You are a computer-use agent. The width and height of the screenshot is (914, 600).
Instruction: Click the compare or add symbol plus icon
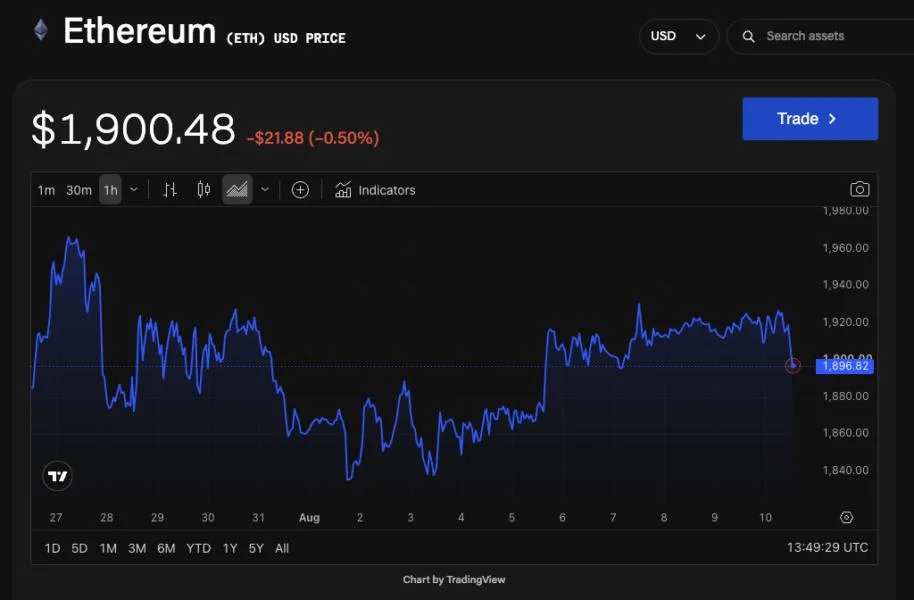tap(300, 190)
